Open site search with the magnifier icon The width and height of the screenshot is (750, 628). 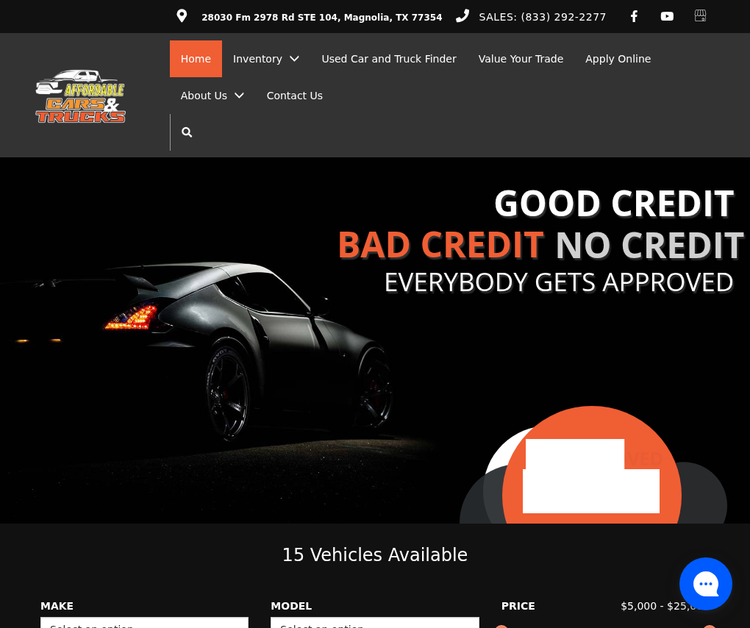coord(187,132)
